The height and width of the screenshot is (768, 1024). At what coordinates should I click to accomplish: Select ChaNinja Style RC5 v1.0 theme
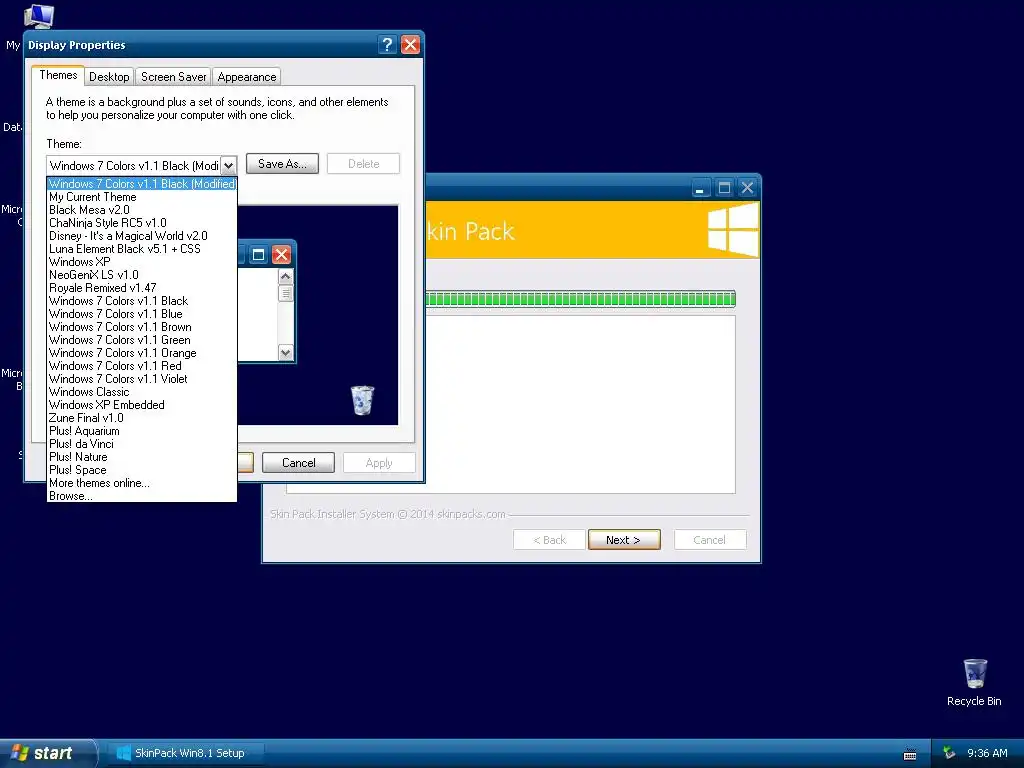tap(142, 223)
